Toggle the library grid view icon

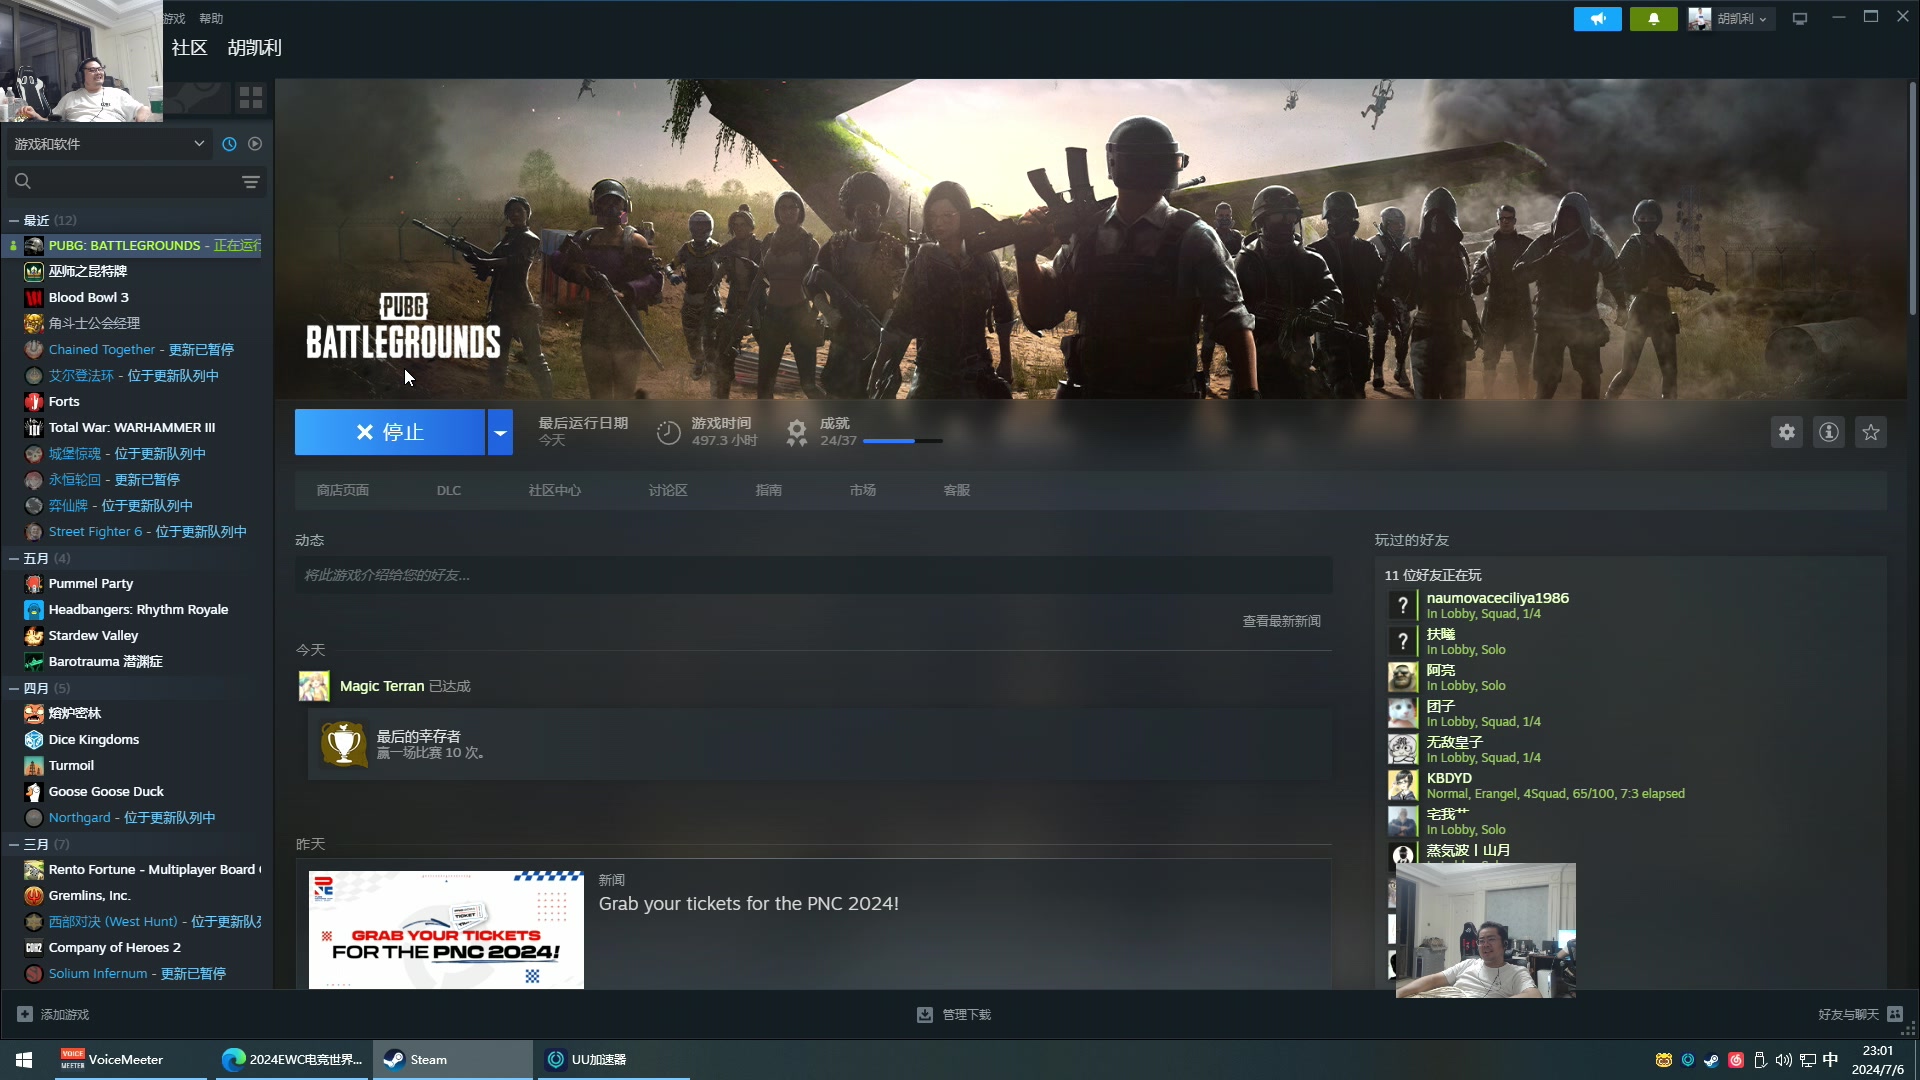[x=251, y=97]
